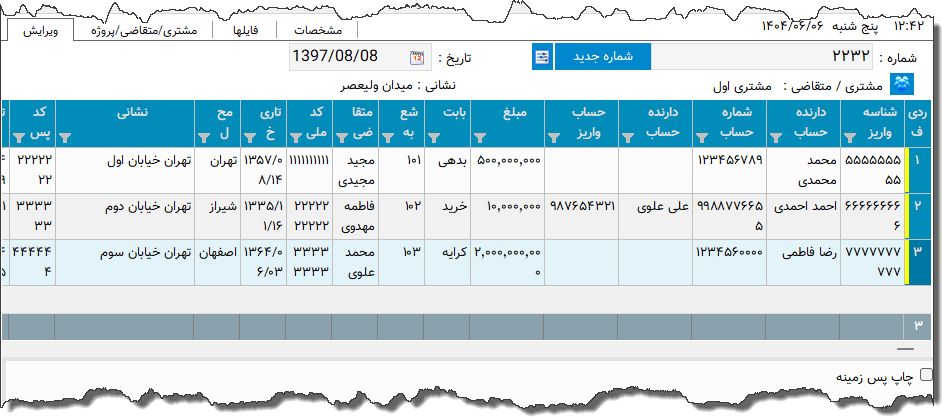Open filter on شماره حساب column

pos(701,139)
